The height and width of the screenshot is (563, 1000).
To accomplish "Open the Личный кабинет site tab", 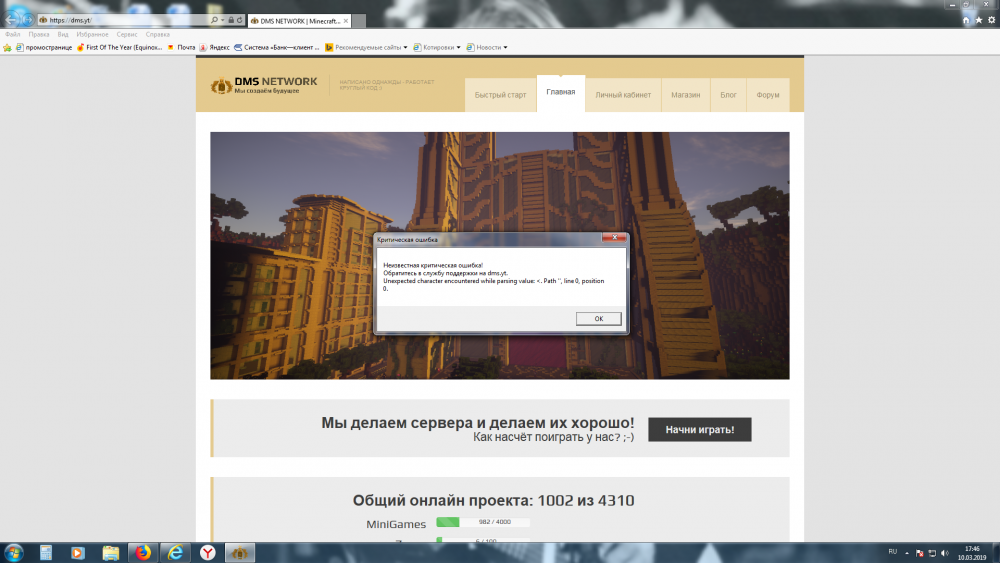I will [622, 95].
